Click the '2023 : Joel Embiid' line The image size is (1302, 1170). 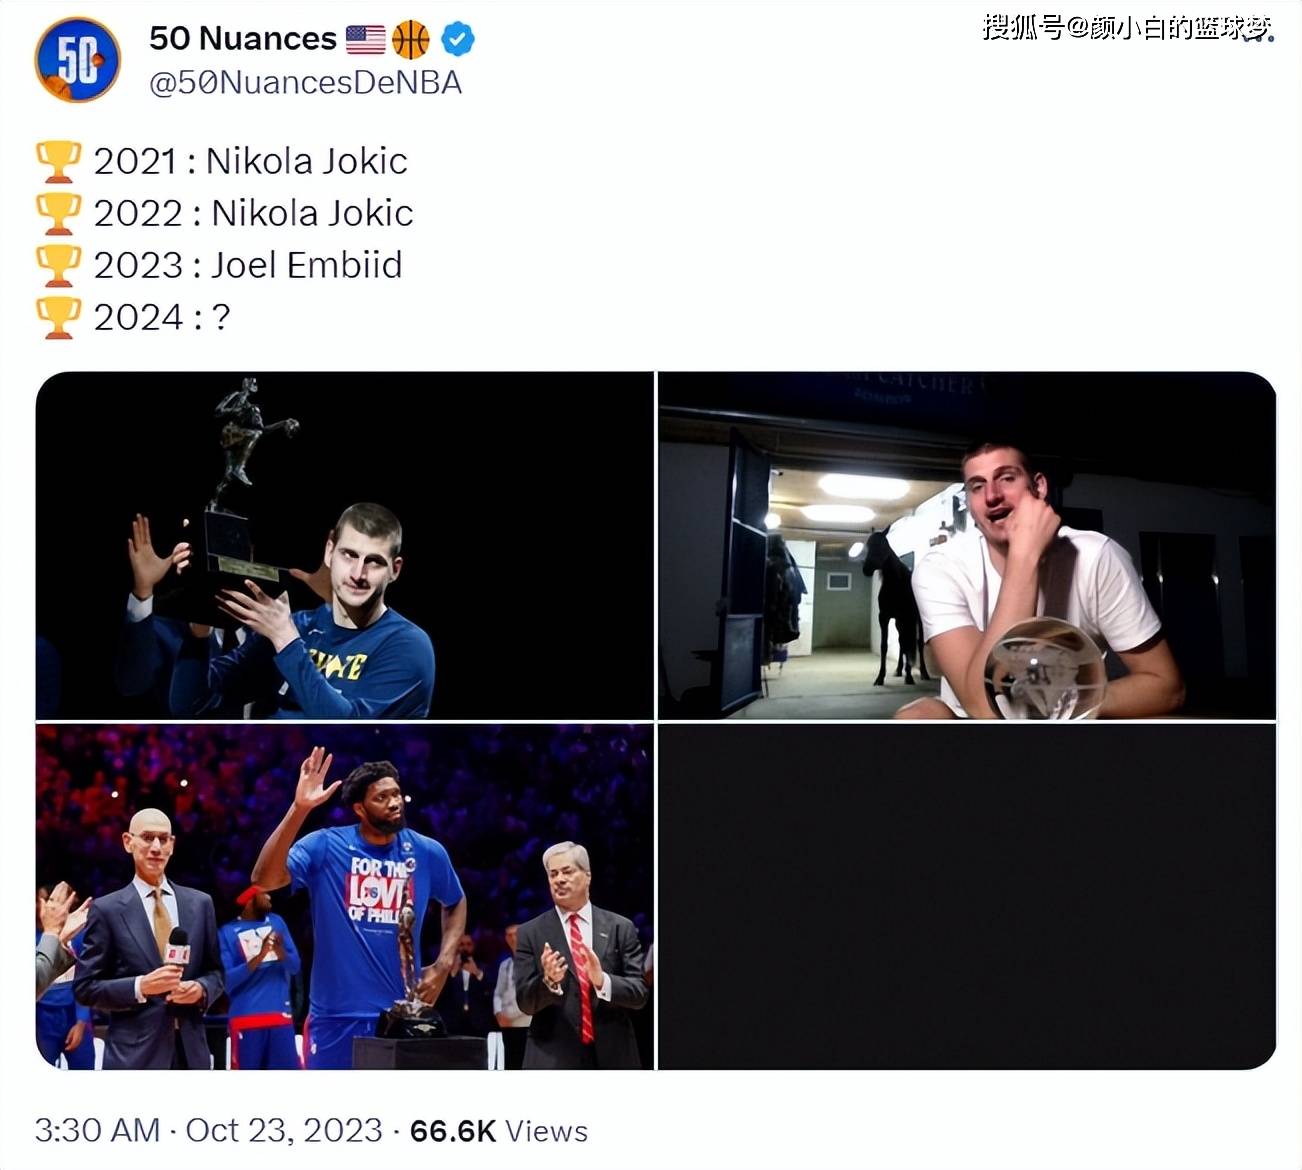(x=248, y=265)
